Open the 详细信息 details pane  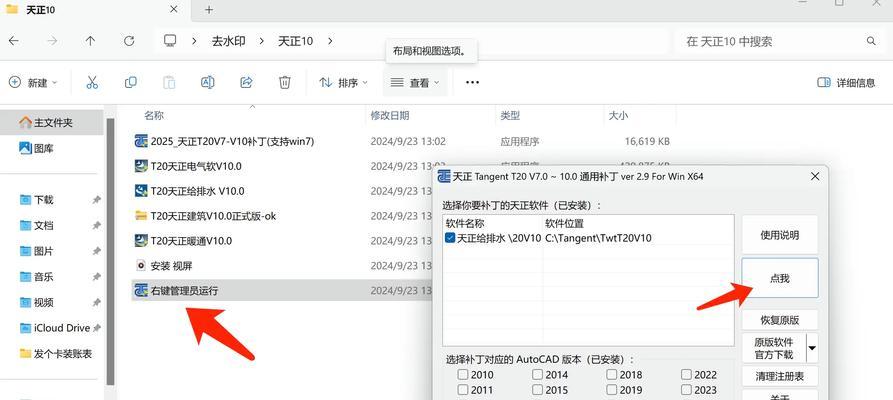point(846,83)
